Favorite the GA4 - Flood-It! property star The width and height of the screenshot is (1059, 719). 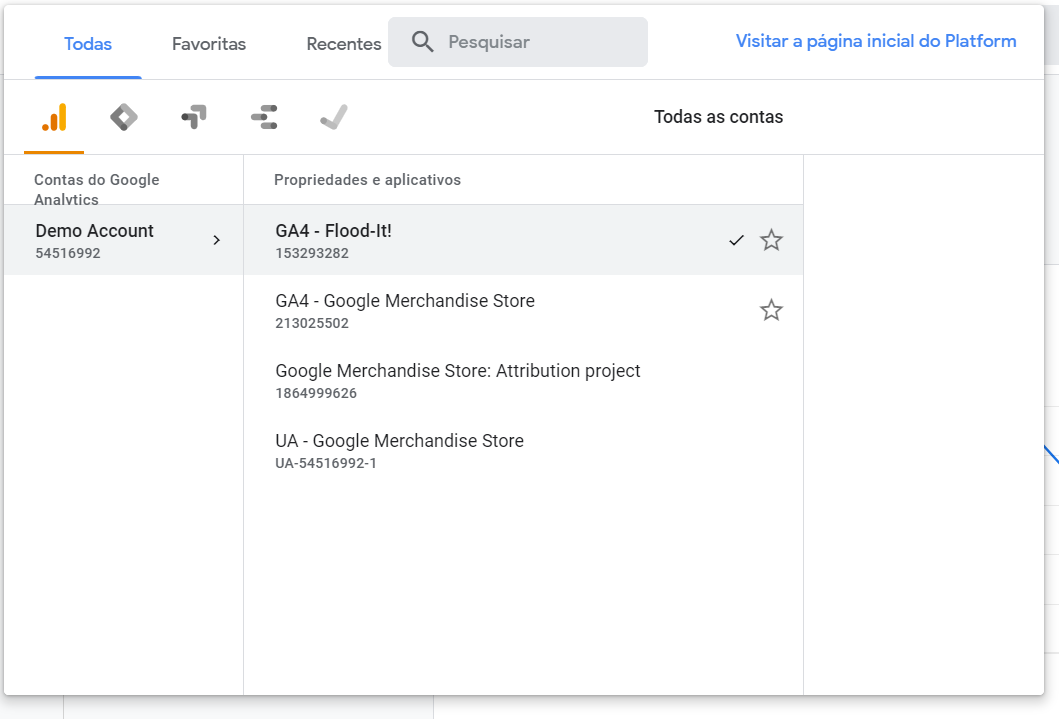point(771,240)
